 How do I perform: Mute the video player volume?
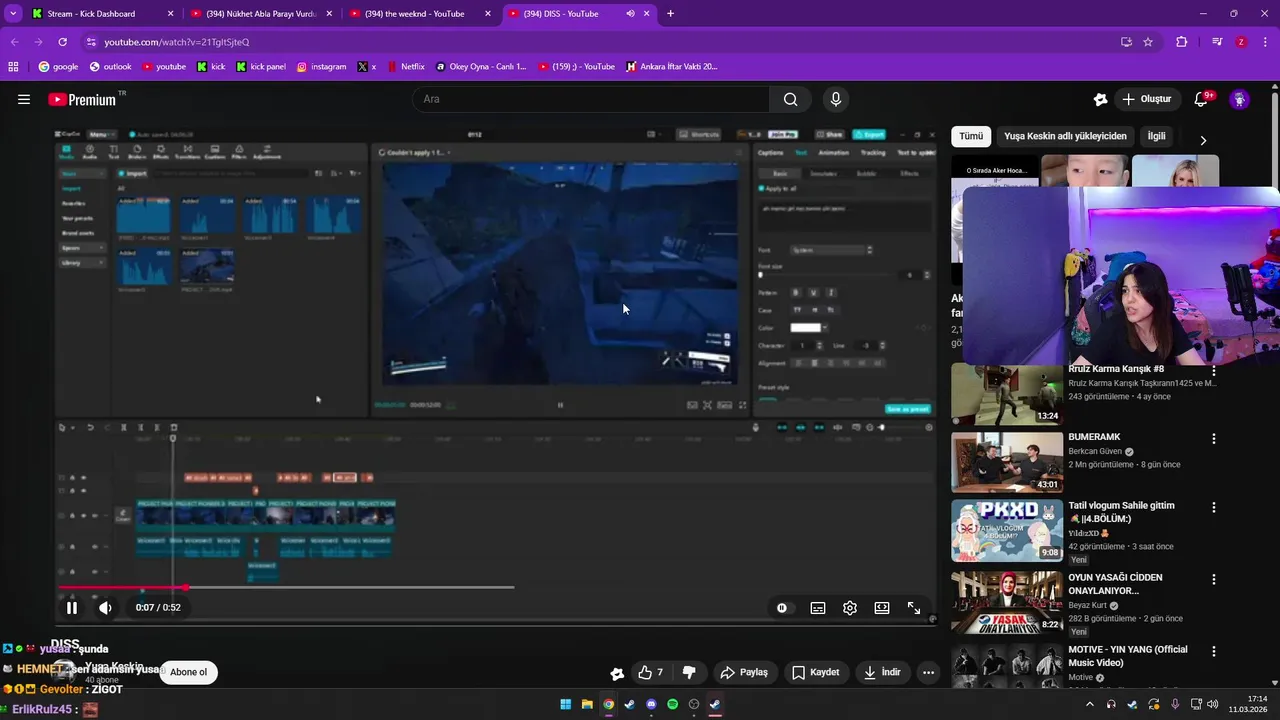[x=105, y=608]
